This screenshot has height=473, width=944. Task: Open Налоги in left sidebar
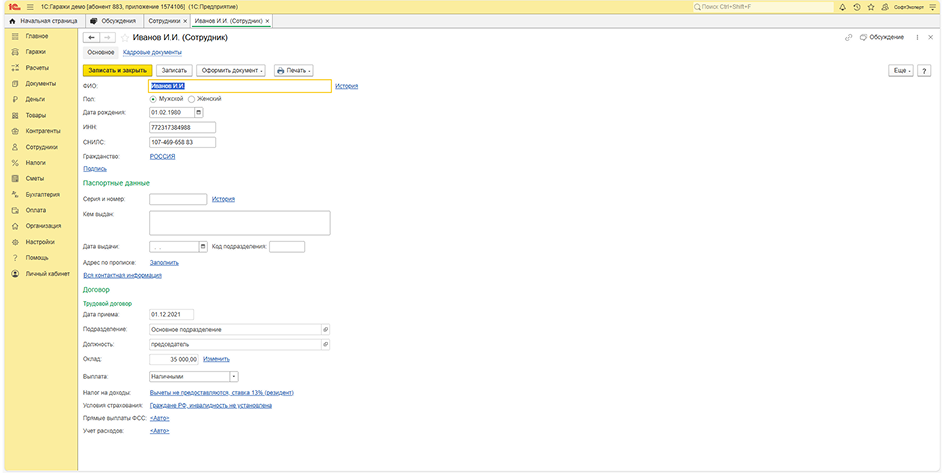click(35, 162)
